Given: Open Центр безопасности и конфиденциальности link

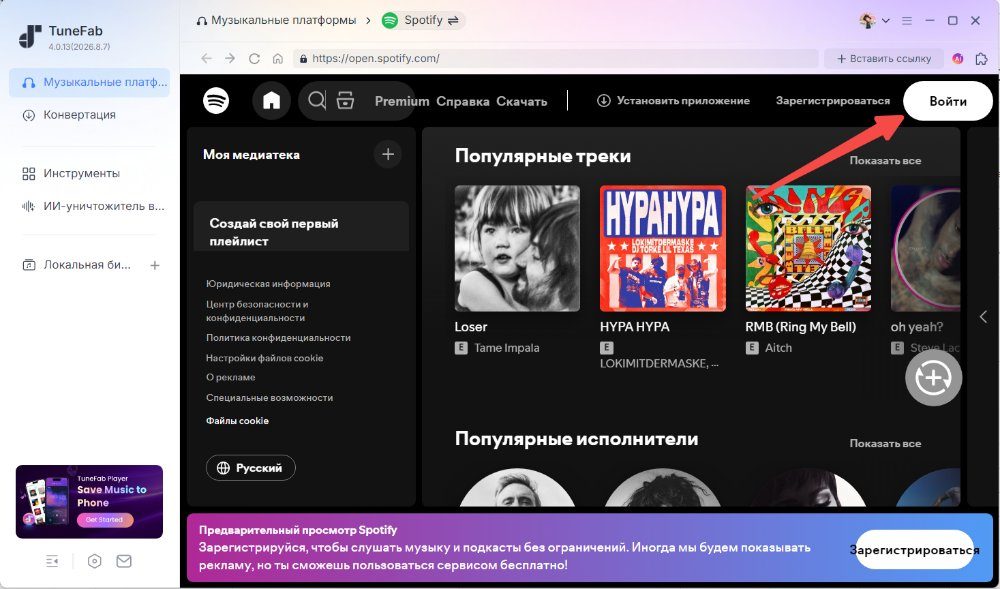Looking at the screenshot, I should point(257,311).
